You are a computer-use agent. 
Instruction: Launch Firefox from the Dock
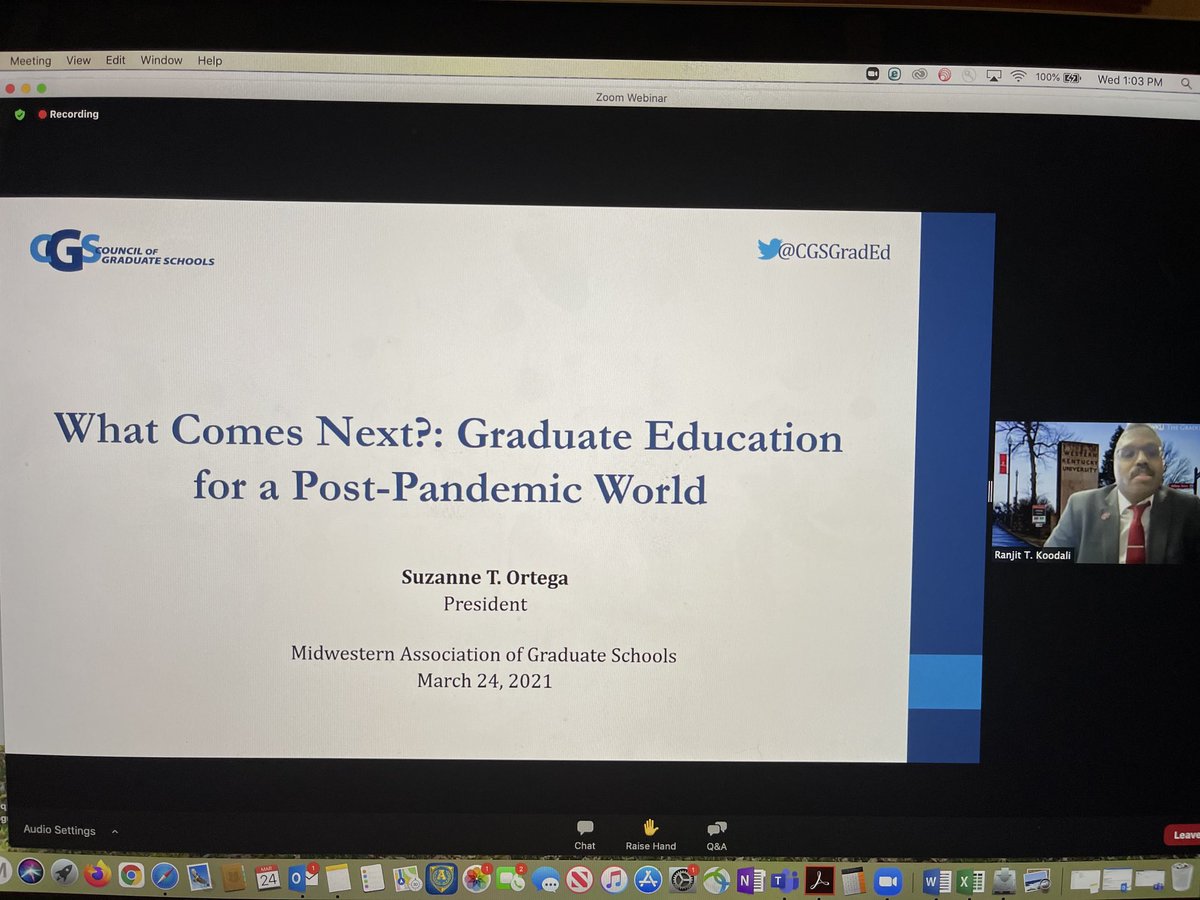click(97, 875)
